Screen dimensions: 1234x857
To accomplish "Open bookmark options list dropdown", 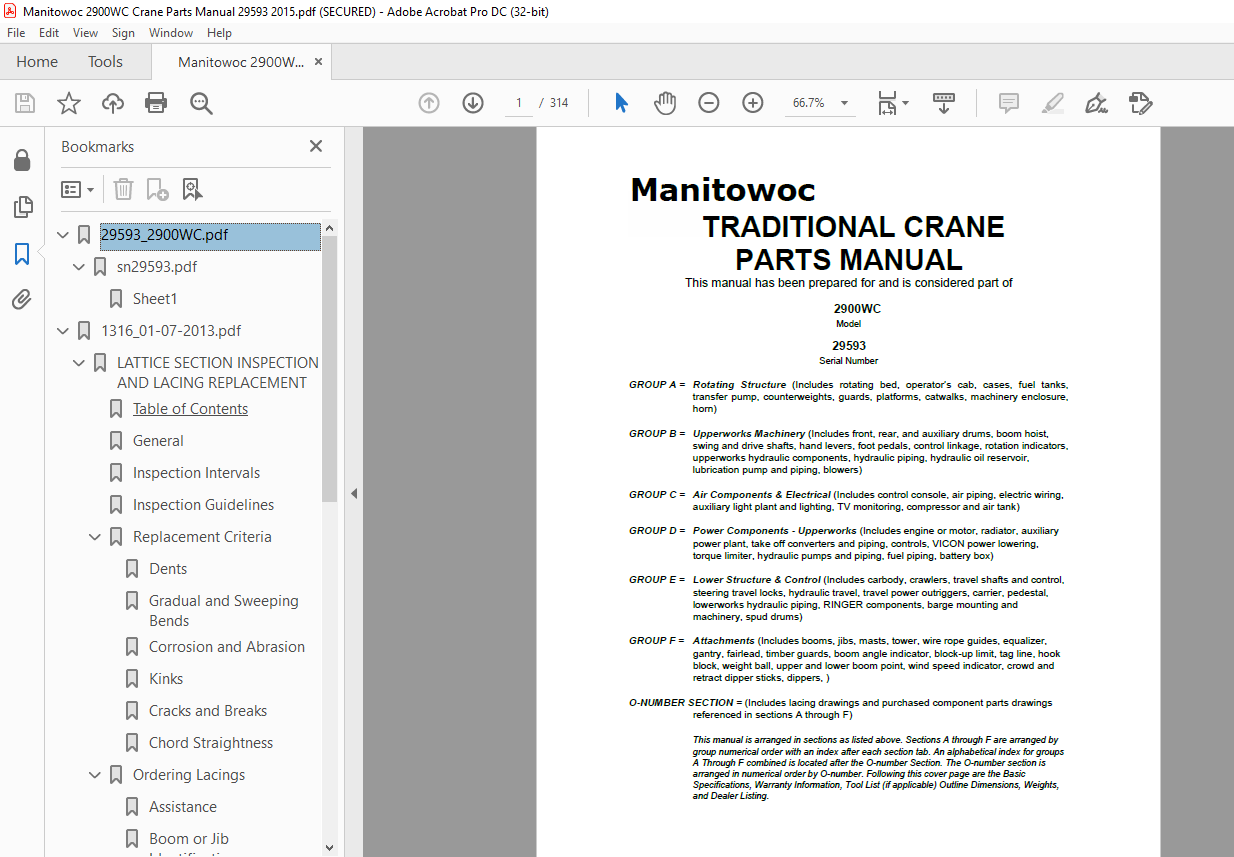I will tap(77, 189).
